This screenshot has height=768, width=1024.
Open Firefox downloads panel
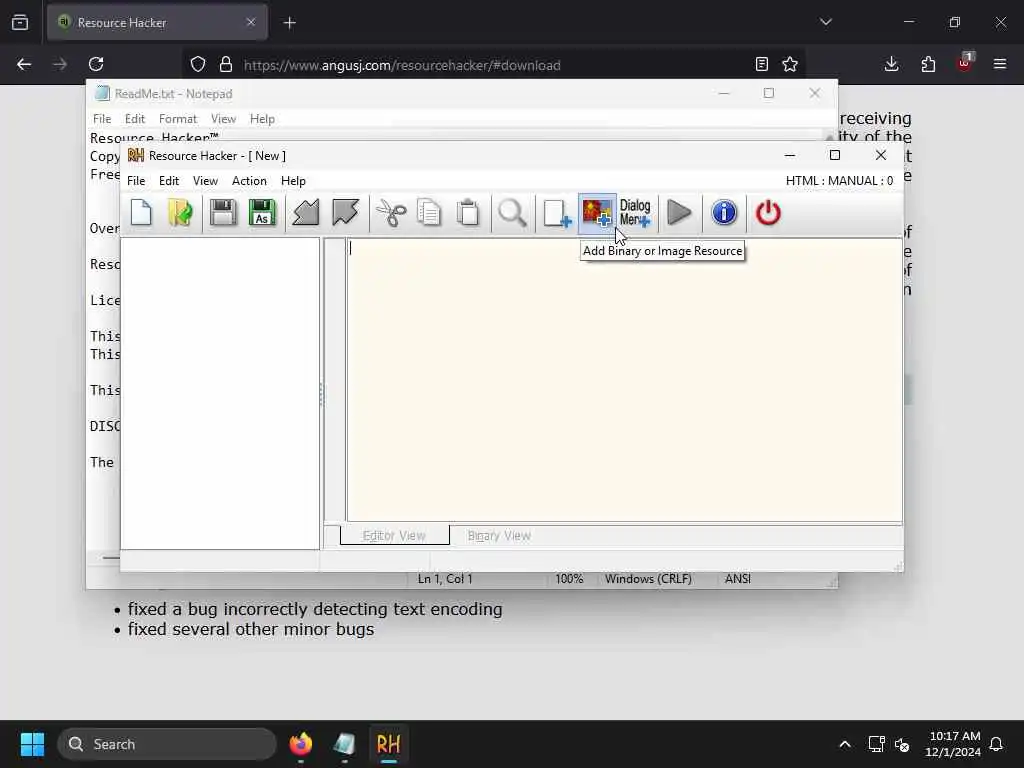click(891, 64)
